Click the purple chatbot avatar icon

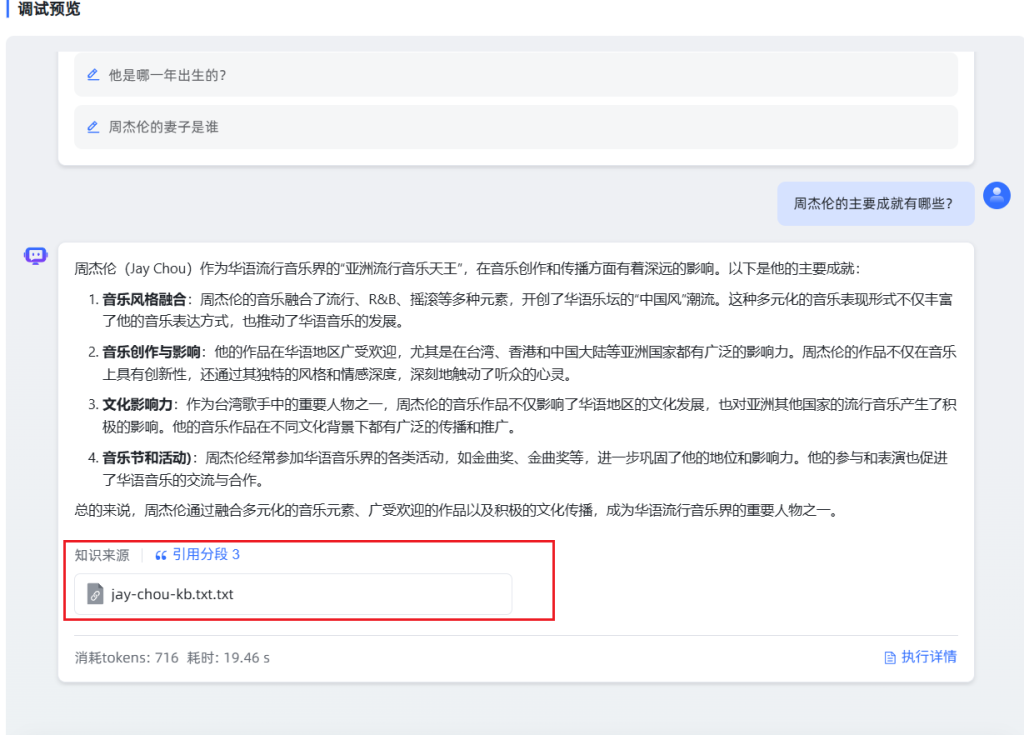pyautogui.click(x=36, y=256)
